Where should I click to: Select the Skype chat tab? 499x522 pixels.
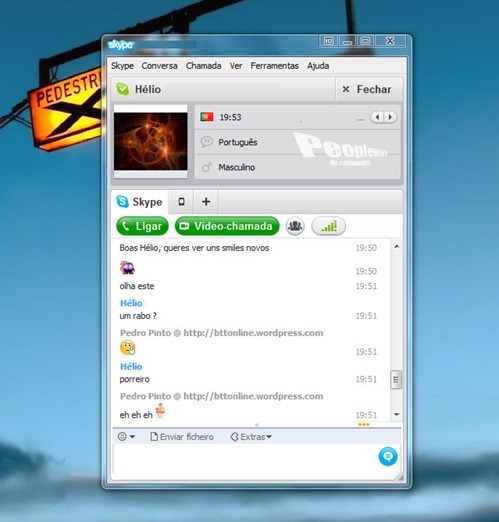(x=140, y=202)
